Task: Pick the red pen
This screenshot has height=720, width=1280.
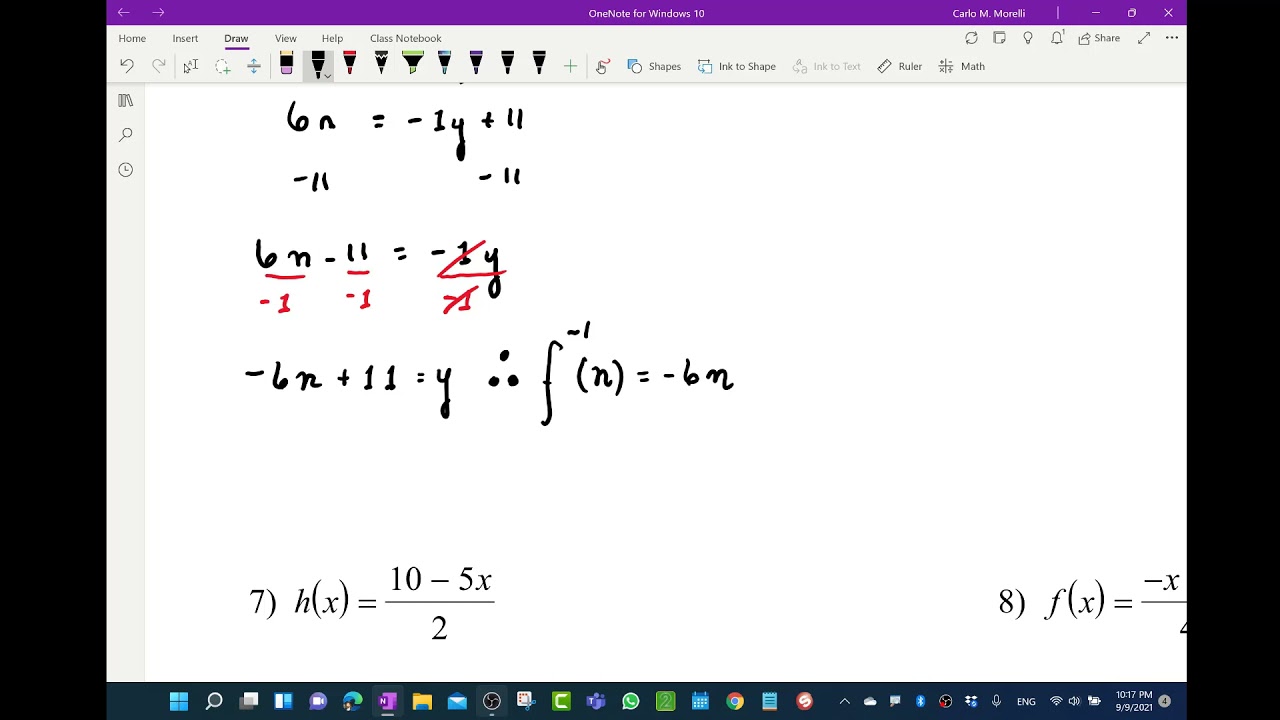Action: pos(350,65)
